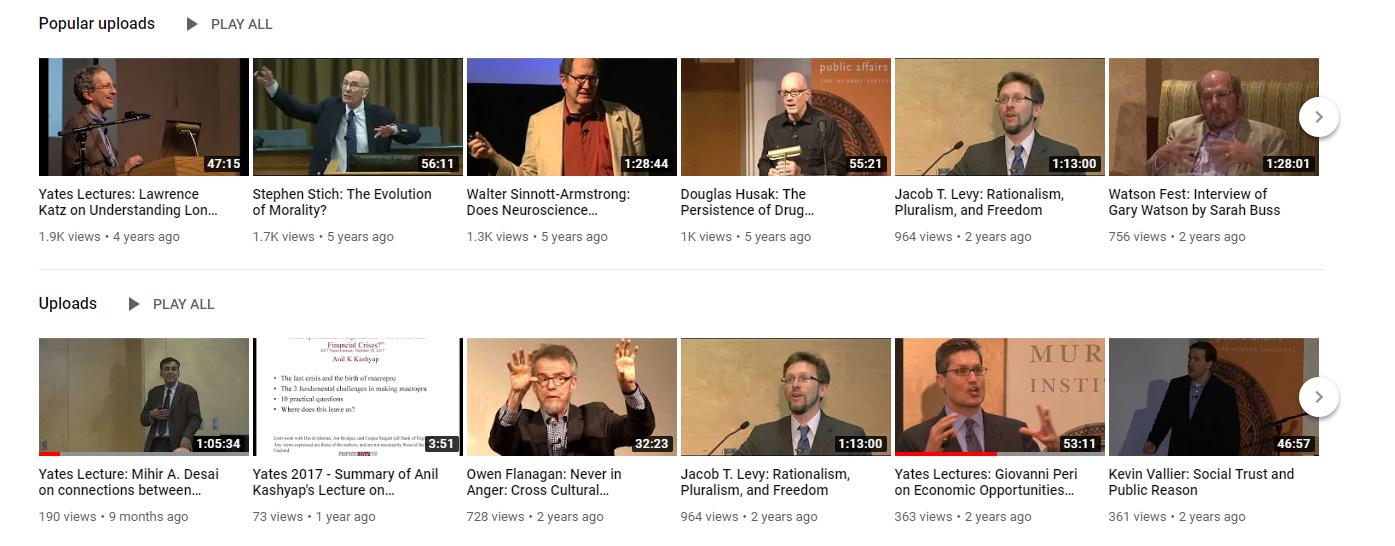Viewport: 1395px width, 546px height.
Task: Open the Uploads section heading
Action: pos(68,303)
